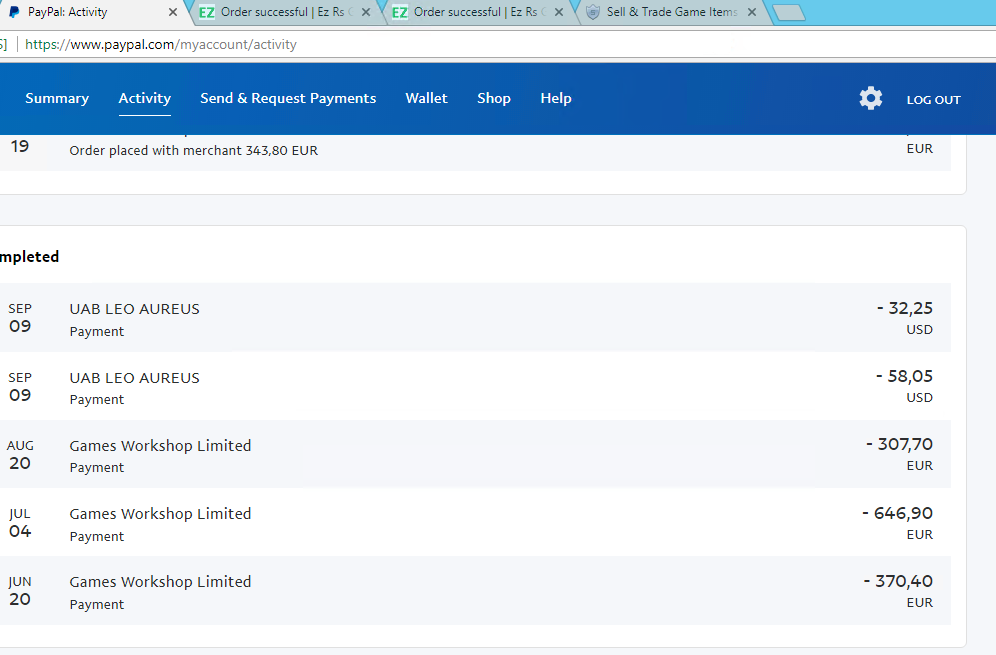Image resolution: width=996 pixels, height=655 pixels.
Task: Open Games Workshop payment from AUG 20
Action: (475, 454)
